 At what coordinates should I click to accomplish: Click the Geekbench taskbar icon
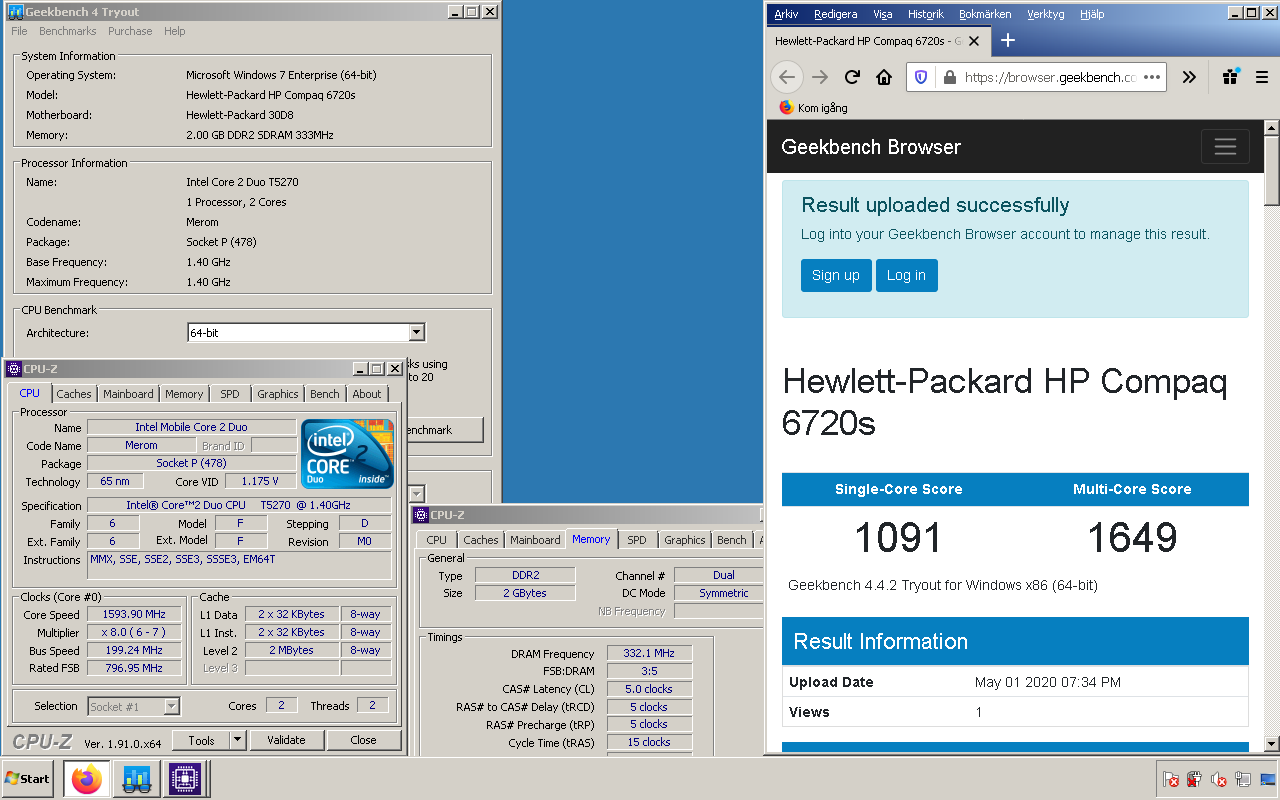coord(135,779)
